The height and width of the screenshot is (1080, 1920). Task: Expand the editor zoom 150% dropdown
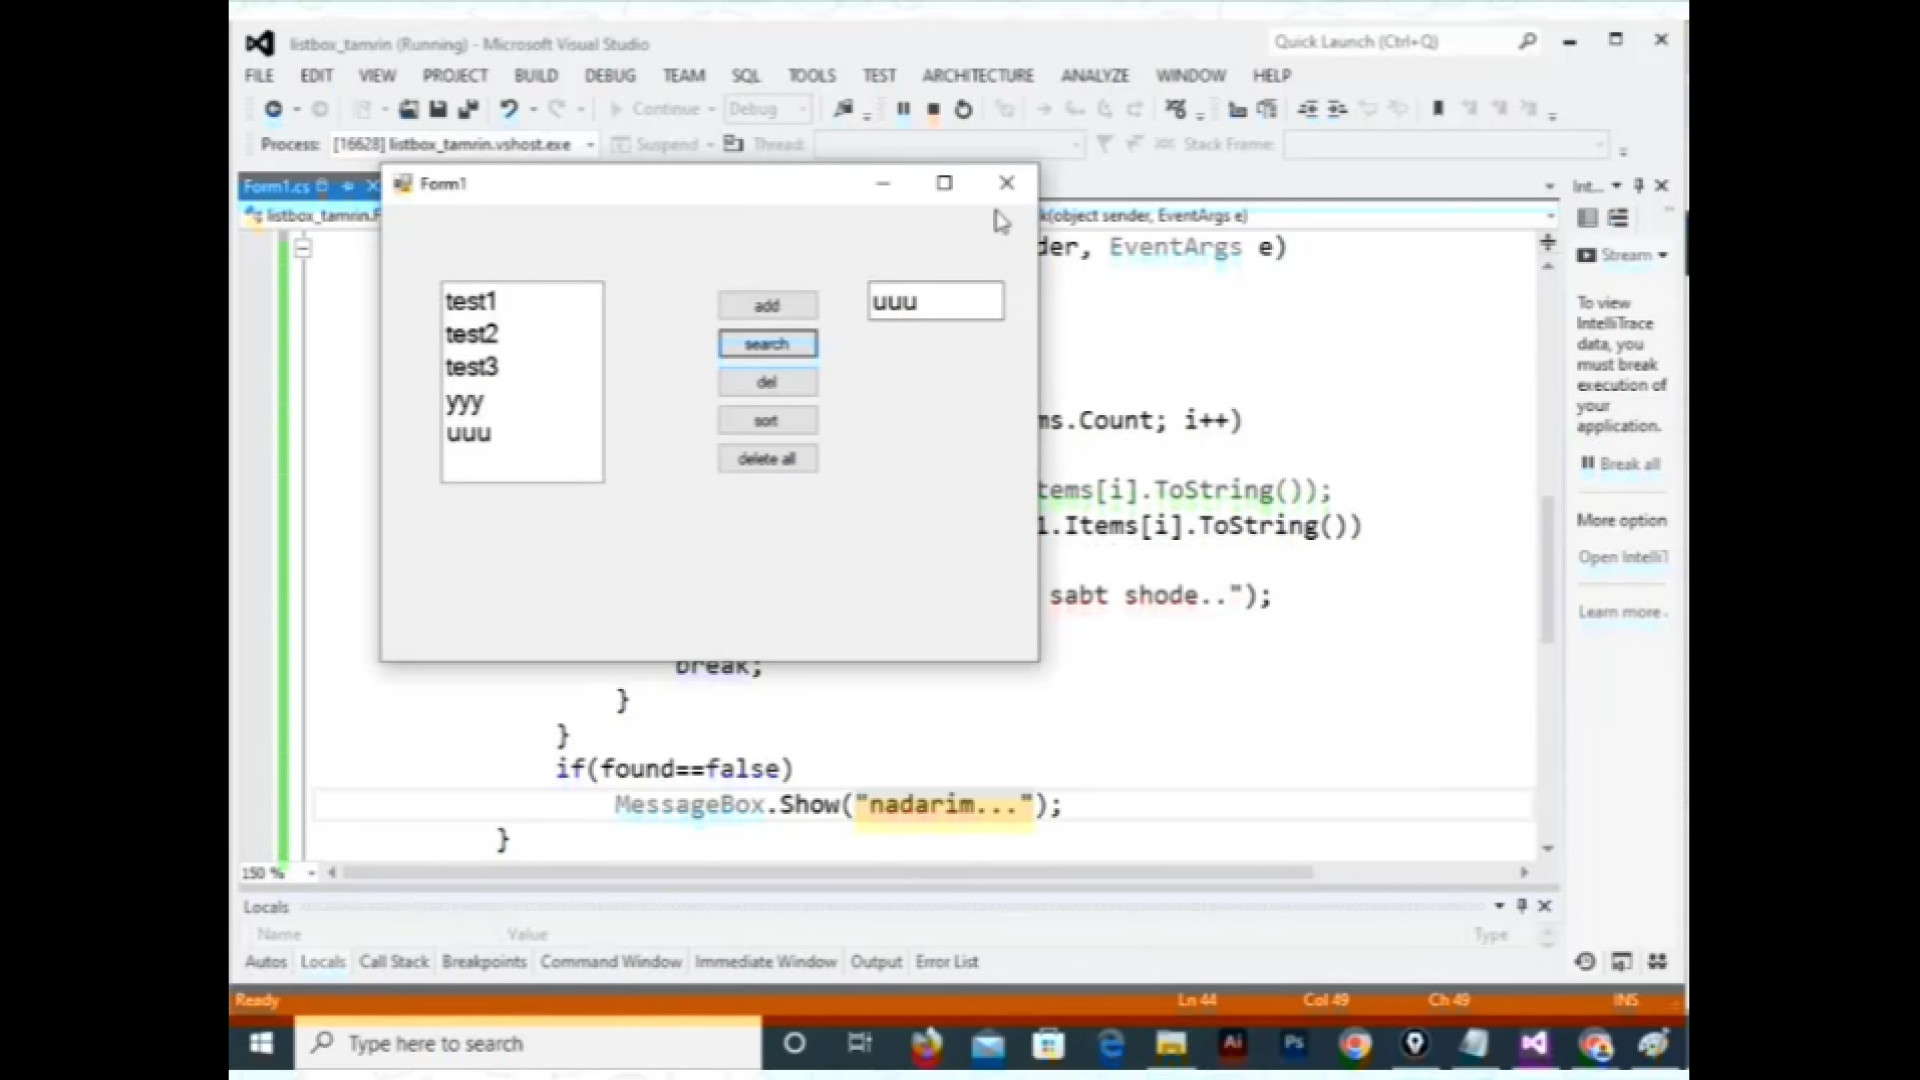pyautogui.click(x=311, y=873)
